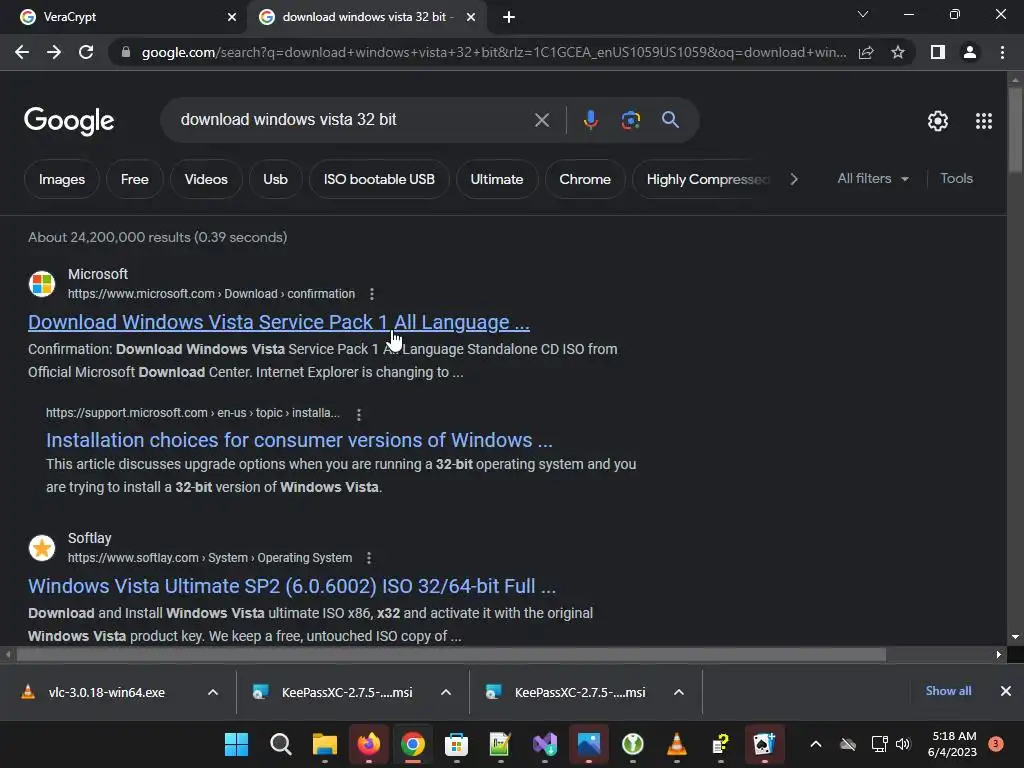Open more options for Microsoft download result
Viewport: 1024px width, 768px height.
tap(372, 294)
